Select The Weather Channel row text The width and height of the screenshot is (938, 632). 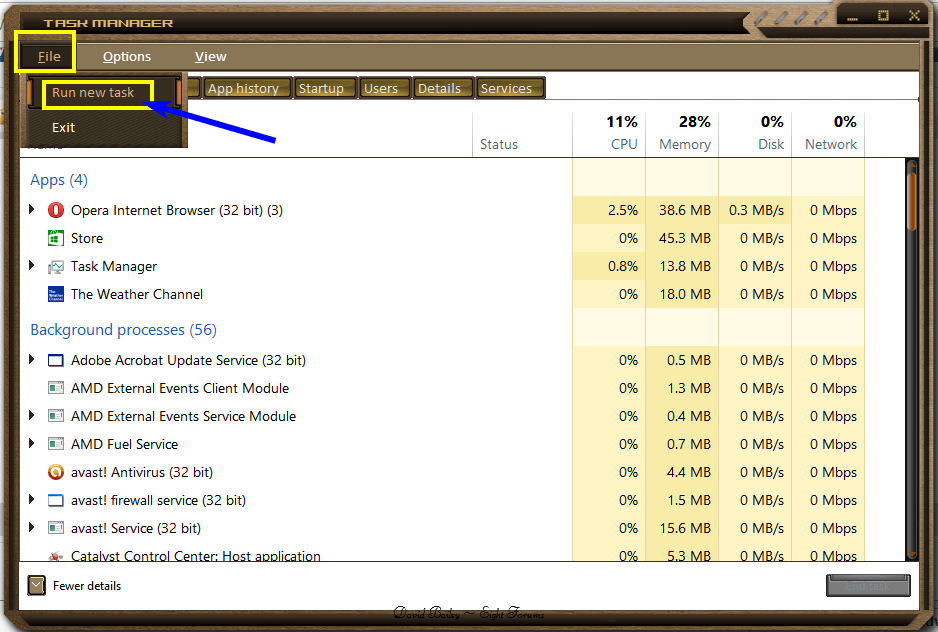pyautogui.click(x=137, y=294)
